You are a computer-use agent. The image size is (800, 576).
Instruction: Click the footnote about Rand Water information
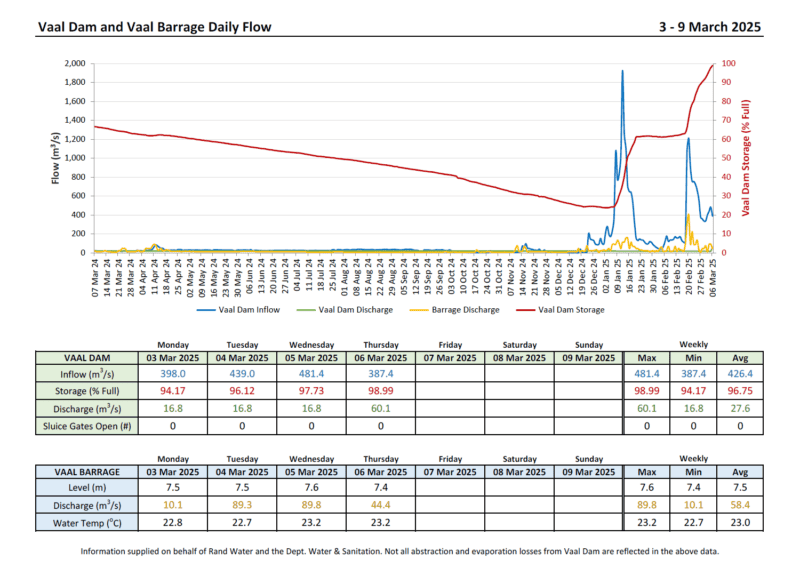coord(400,551)
